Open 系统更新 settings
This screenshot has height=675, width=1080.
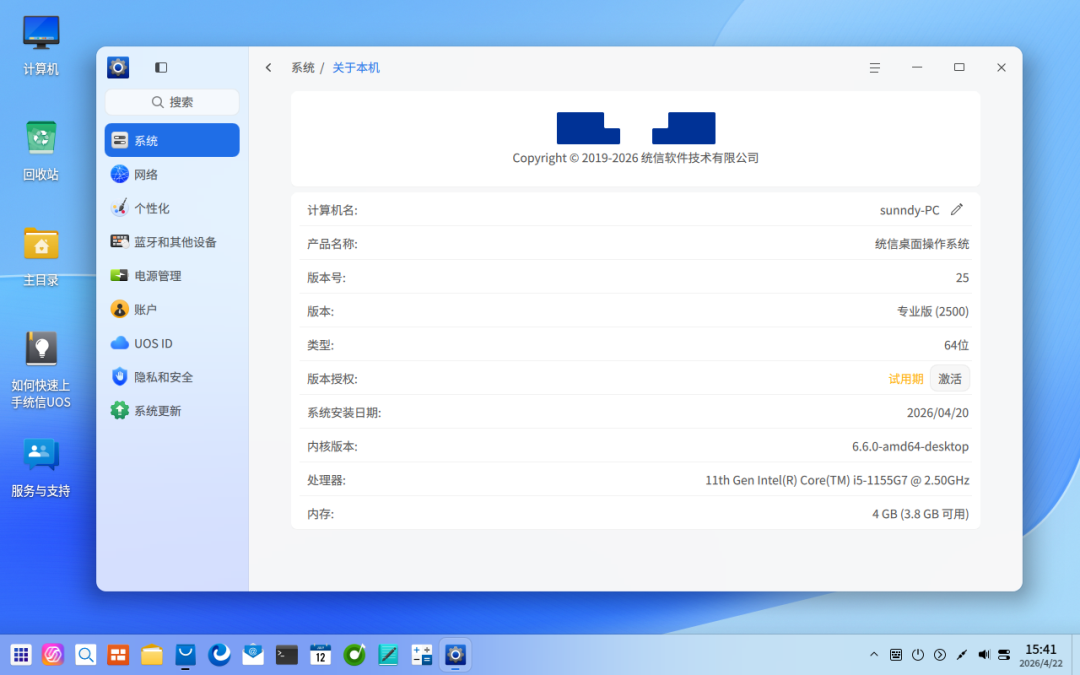pyautogui.click(x=172, y=411)
